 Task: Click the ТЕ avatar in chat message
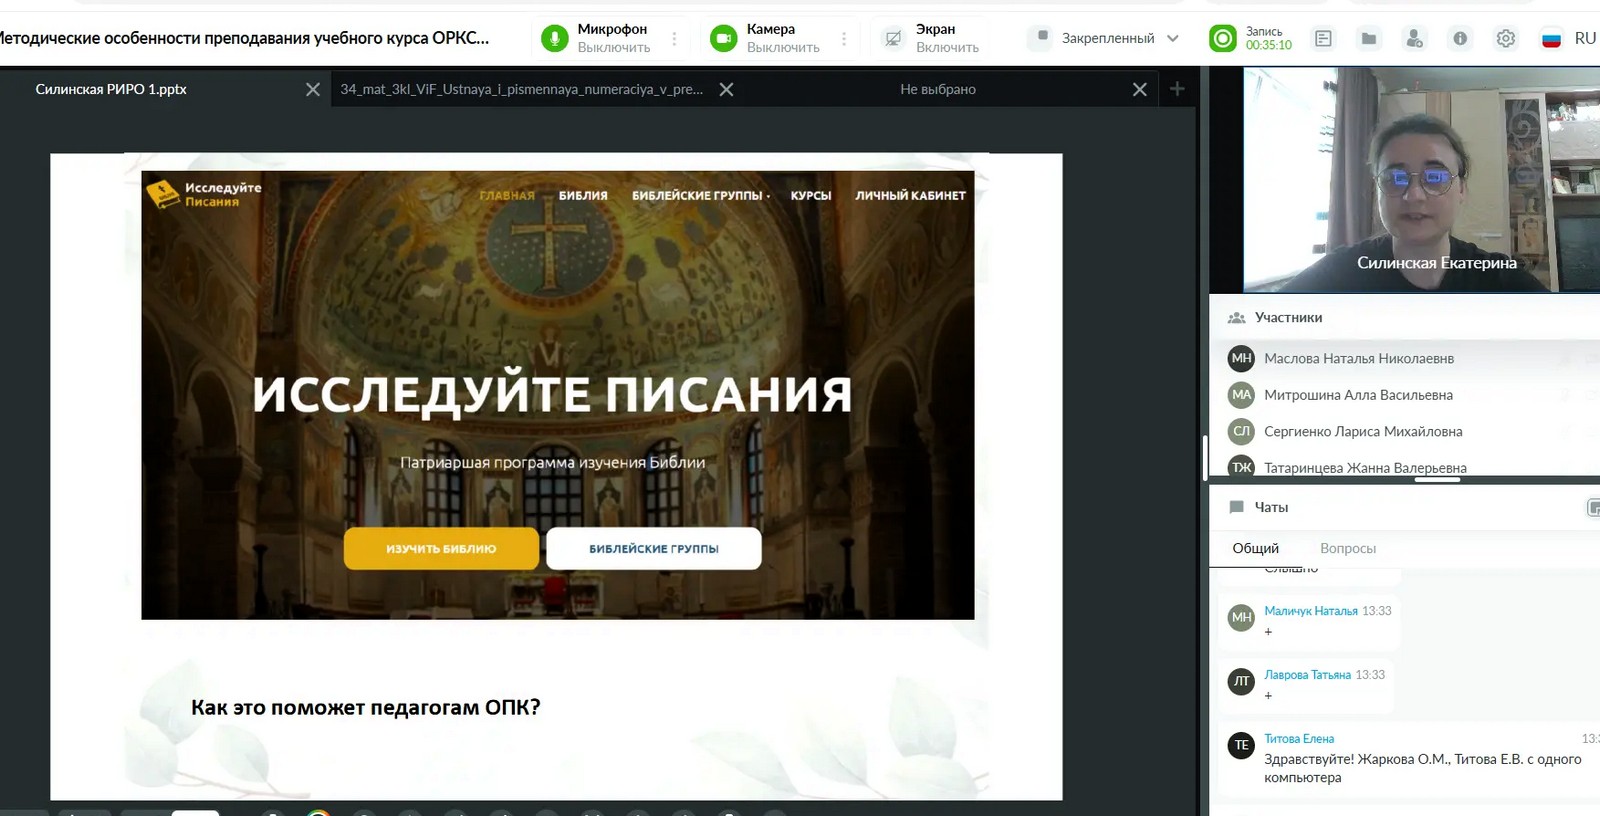click(x=1241, y=745)
